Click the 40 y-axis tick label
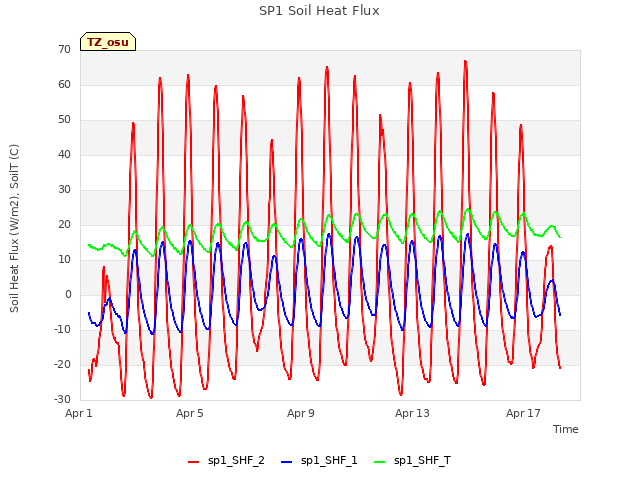Screen dimensions: 640x480 pyautogui.click(x=64, y=154)
